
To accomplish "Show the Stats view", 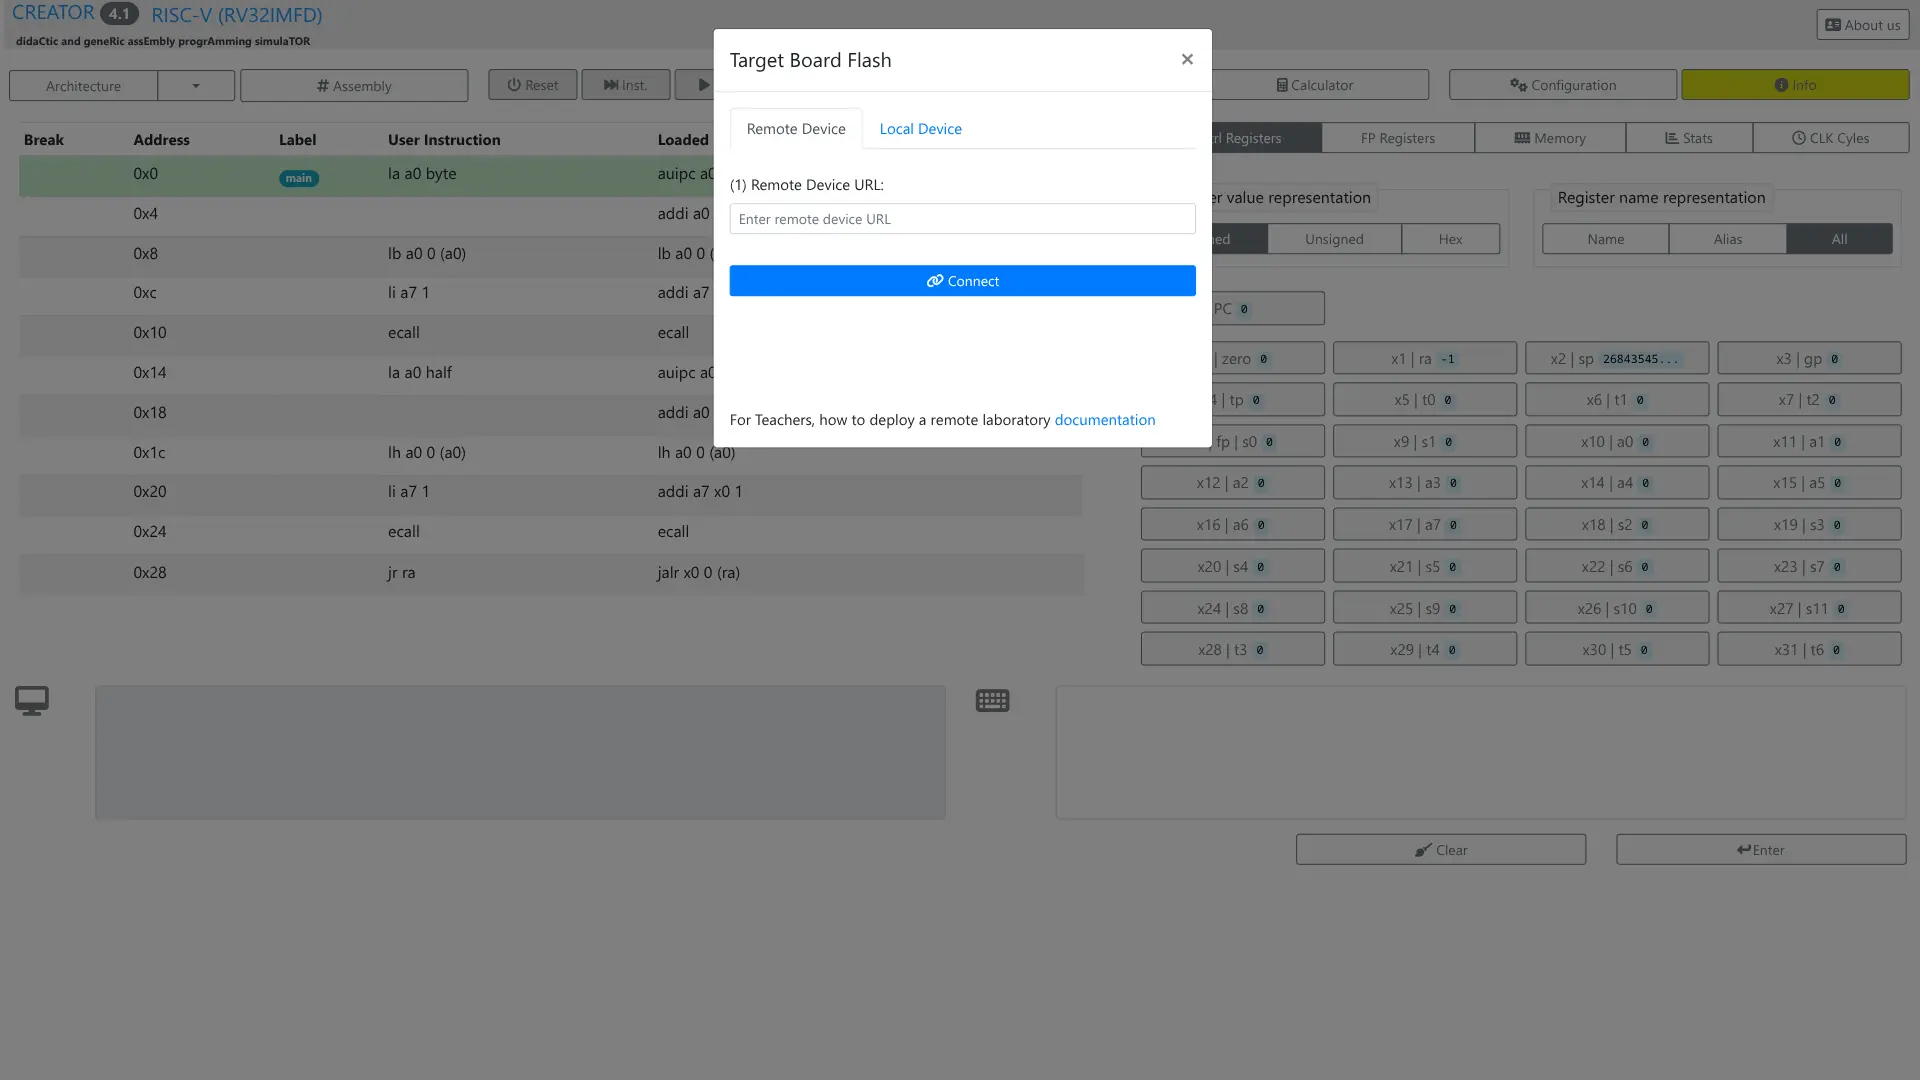I will [1689, 138].
